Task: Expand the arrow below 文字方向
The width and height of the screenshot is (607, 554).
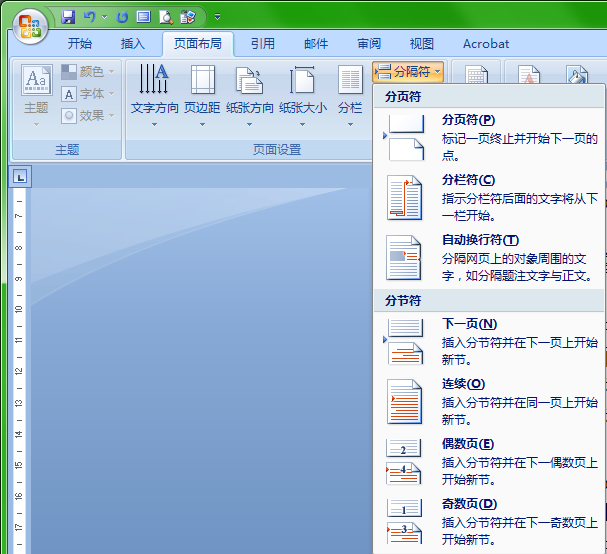Action: [154, 125]
